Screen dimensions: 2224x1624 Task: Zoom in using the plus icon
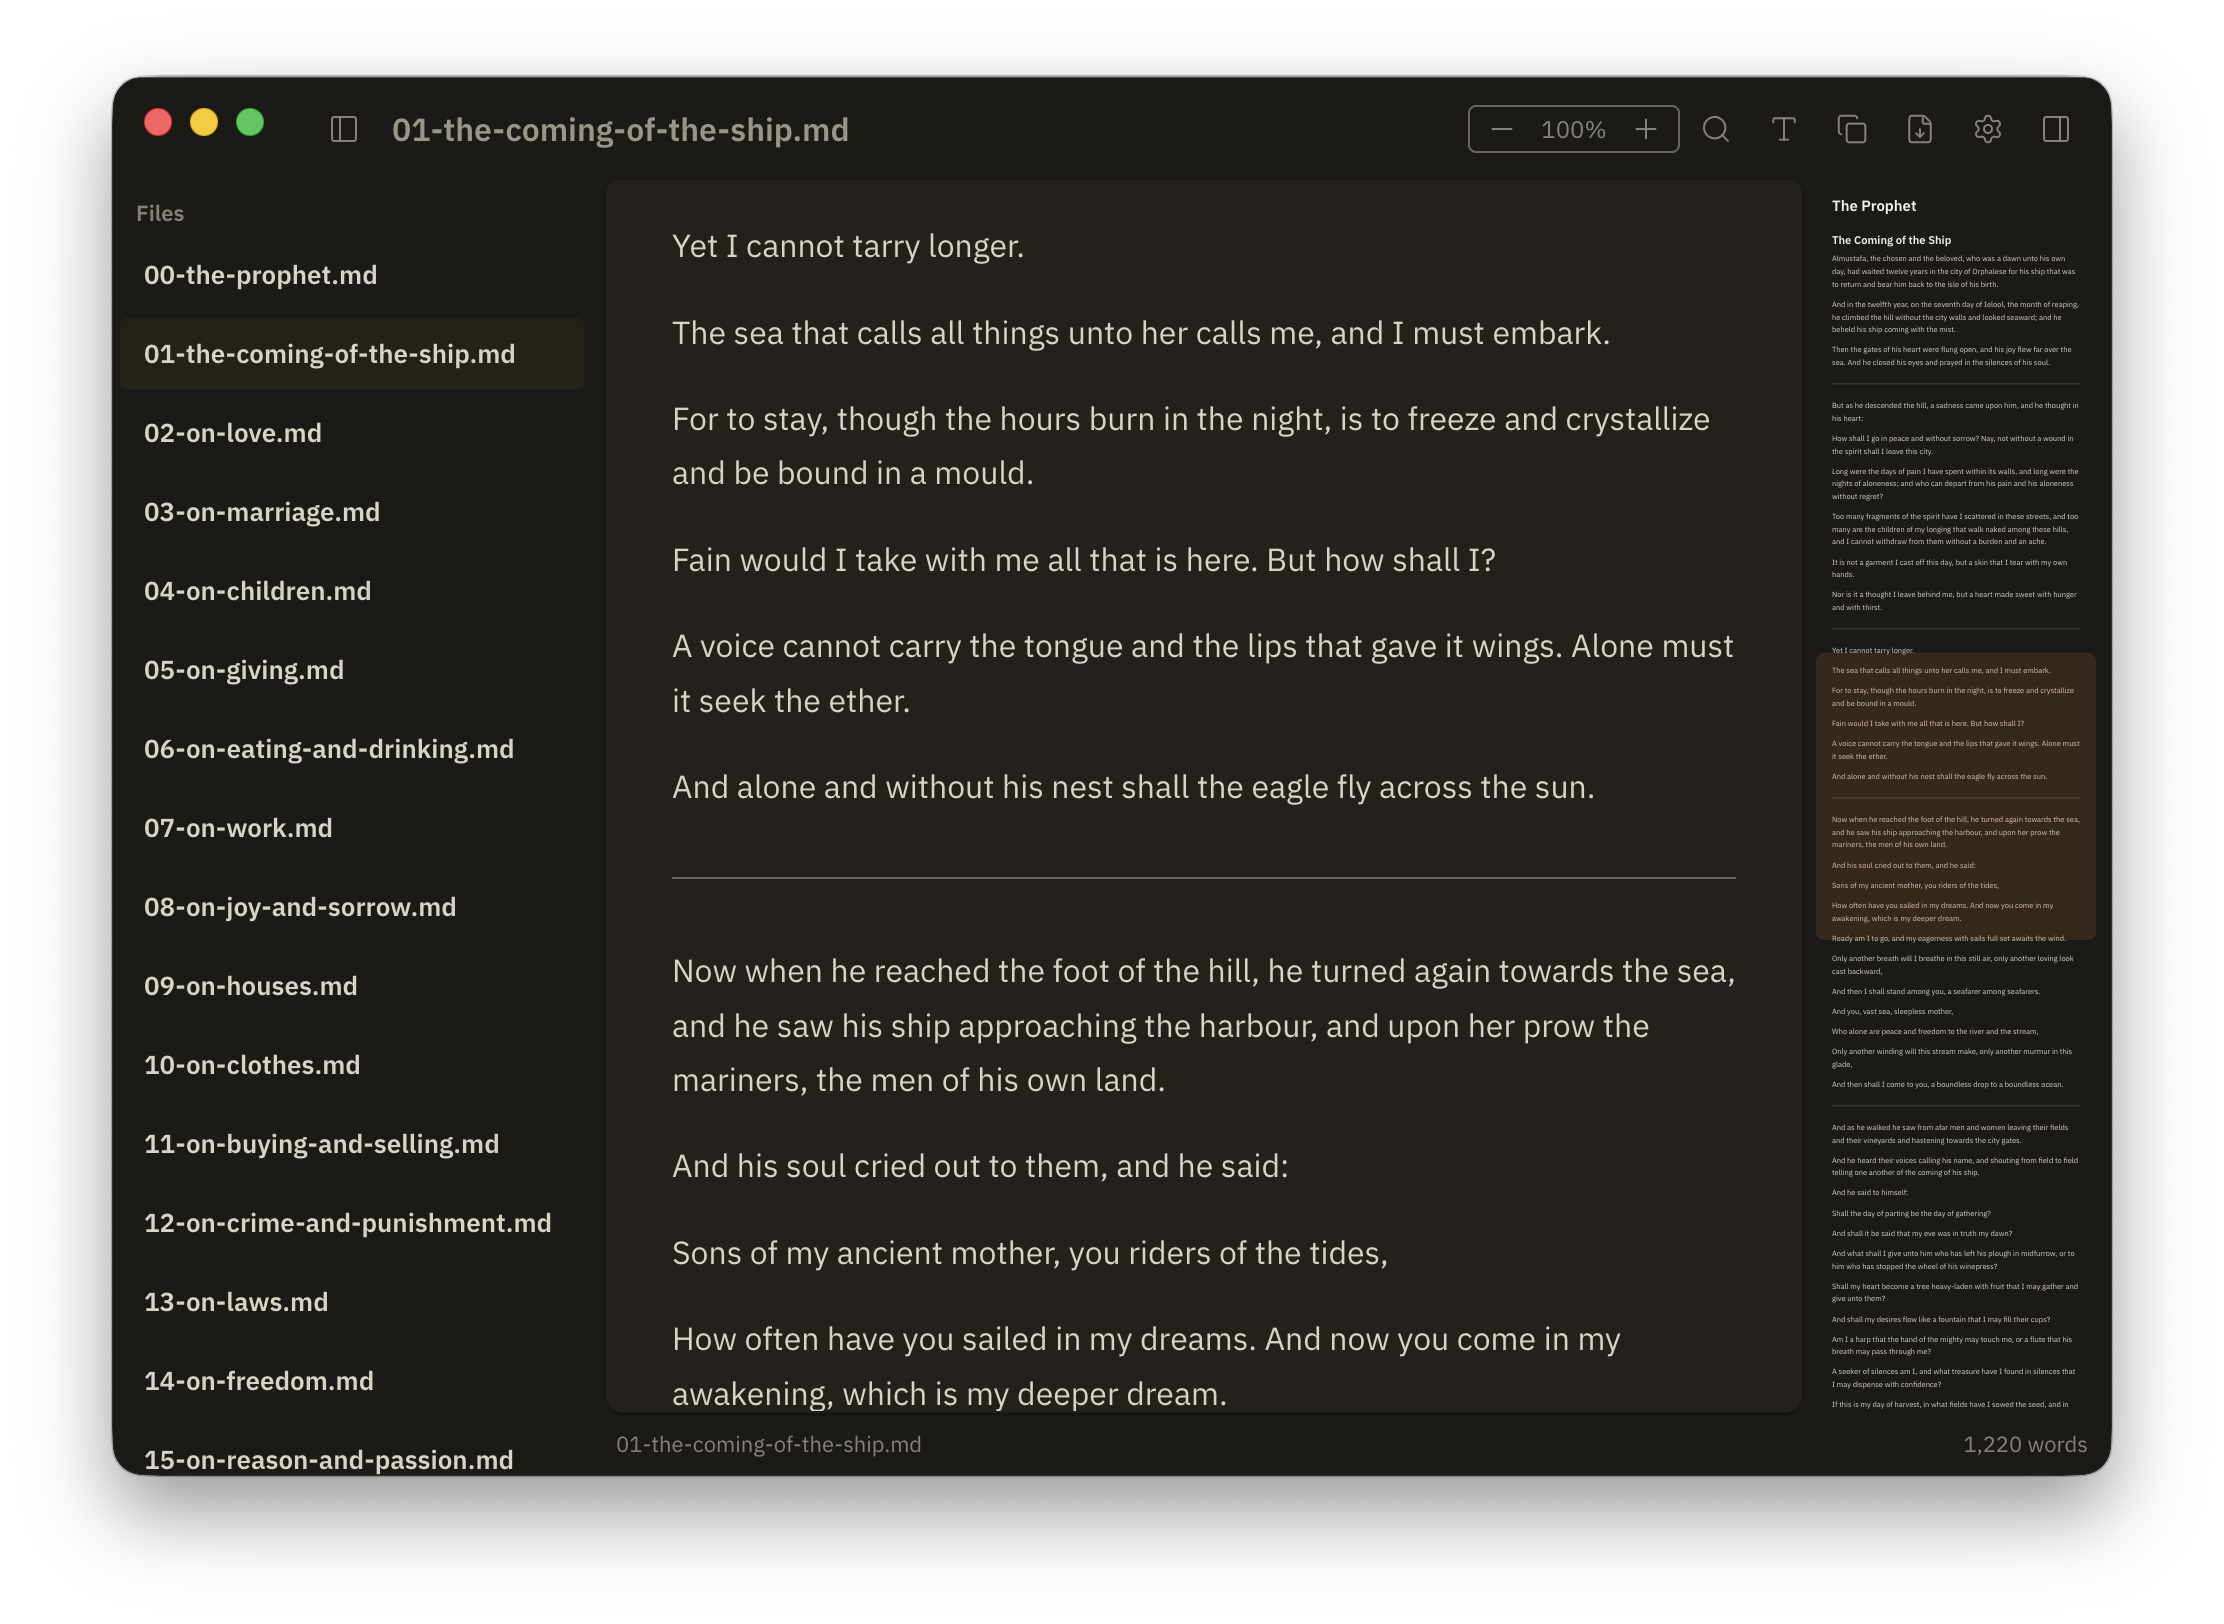[1646, 129]
